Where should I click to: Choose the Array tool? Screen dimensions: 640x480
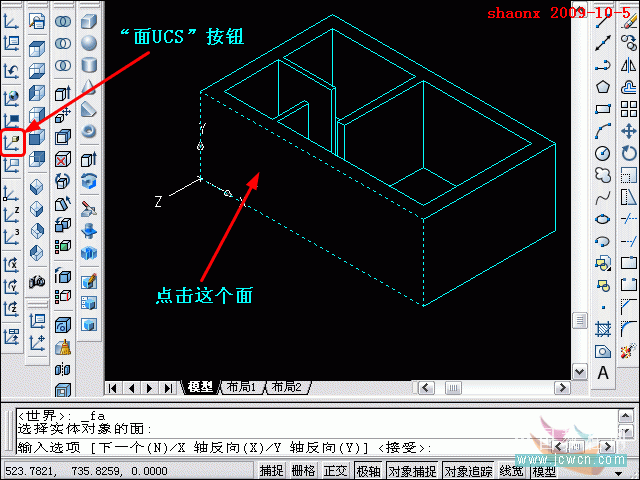point(629,109)
